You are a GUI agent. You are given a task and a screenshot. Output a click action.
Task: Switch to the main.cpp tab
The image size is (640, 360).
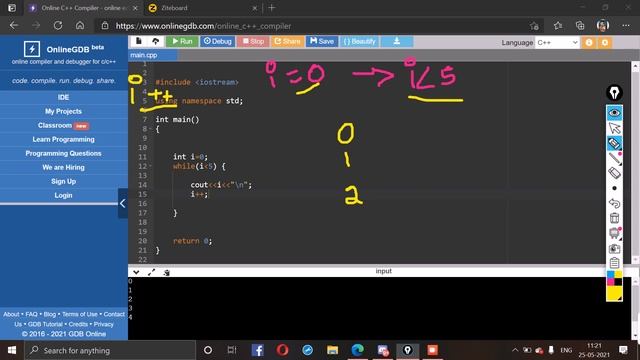click(x=144, y=55)
